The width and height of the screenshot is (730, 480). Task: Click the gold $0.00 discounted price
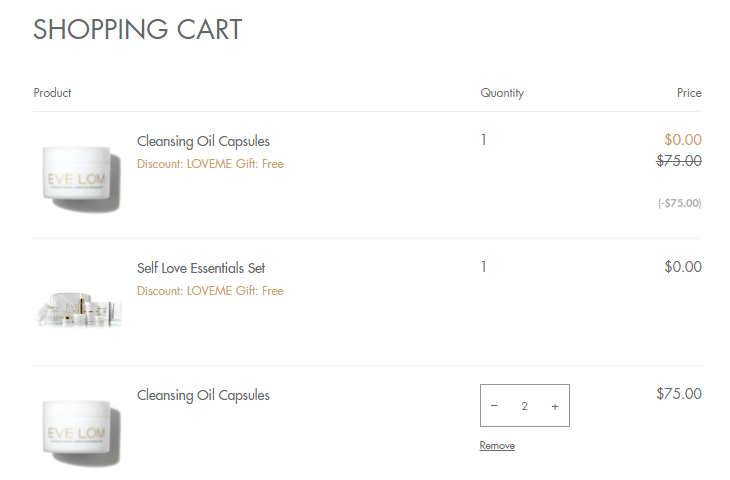(683, 139)
